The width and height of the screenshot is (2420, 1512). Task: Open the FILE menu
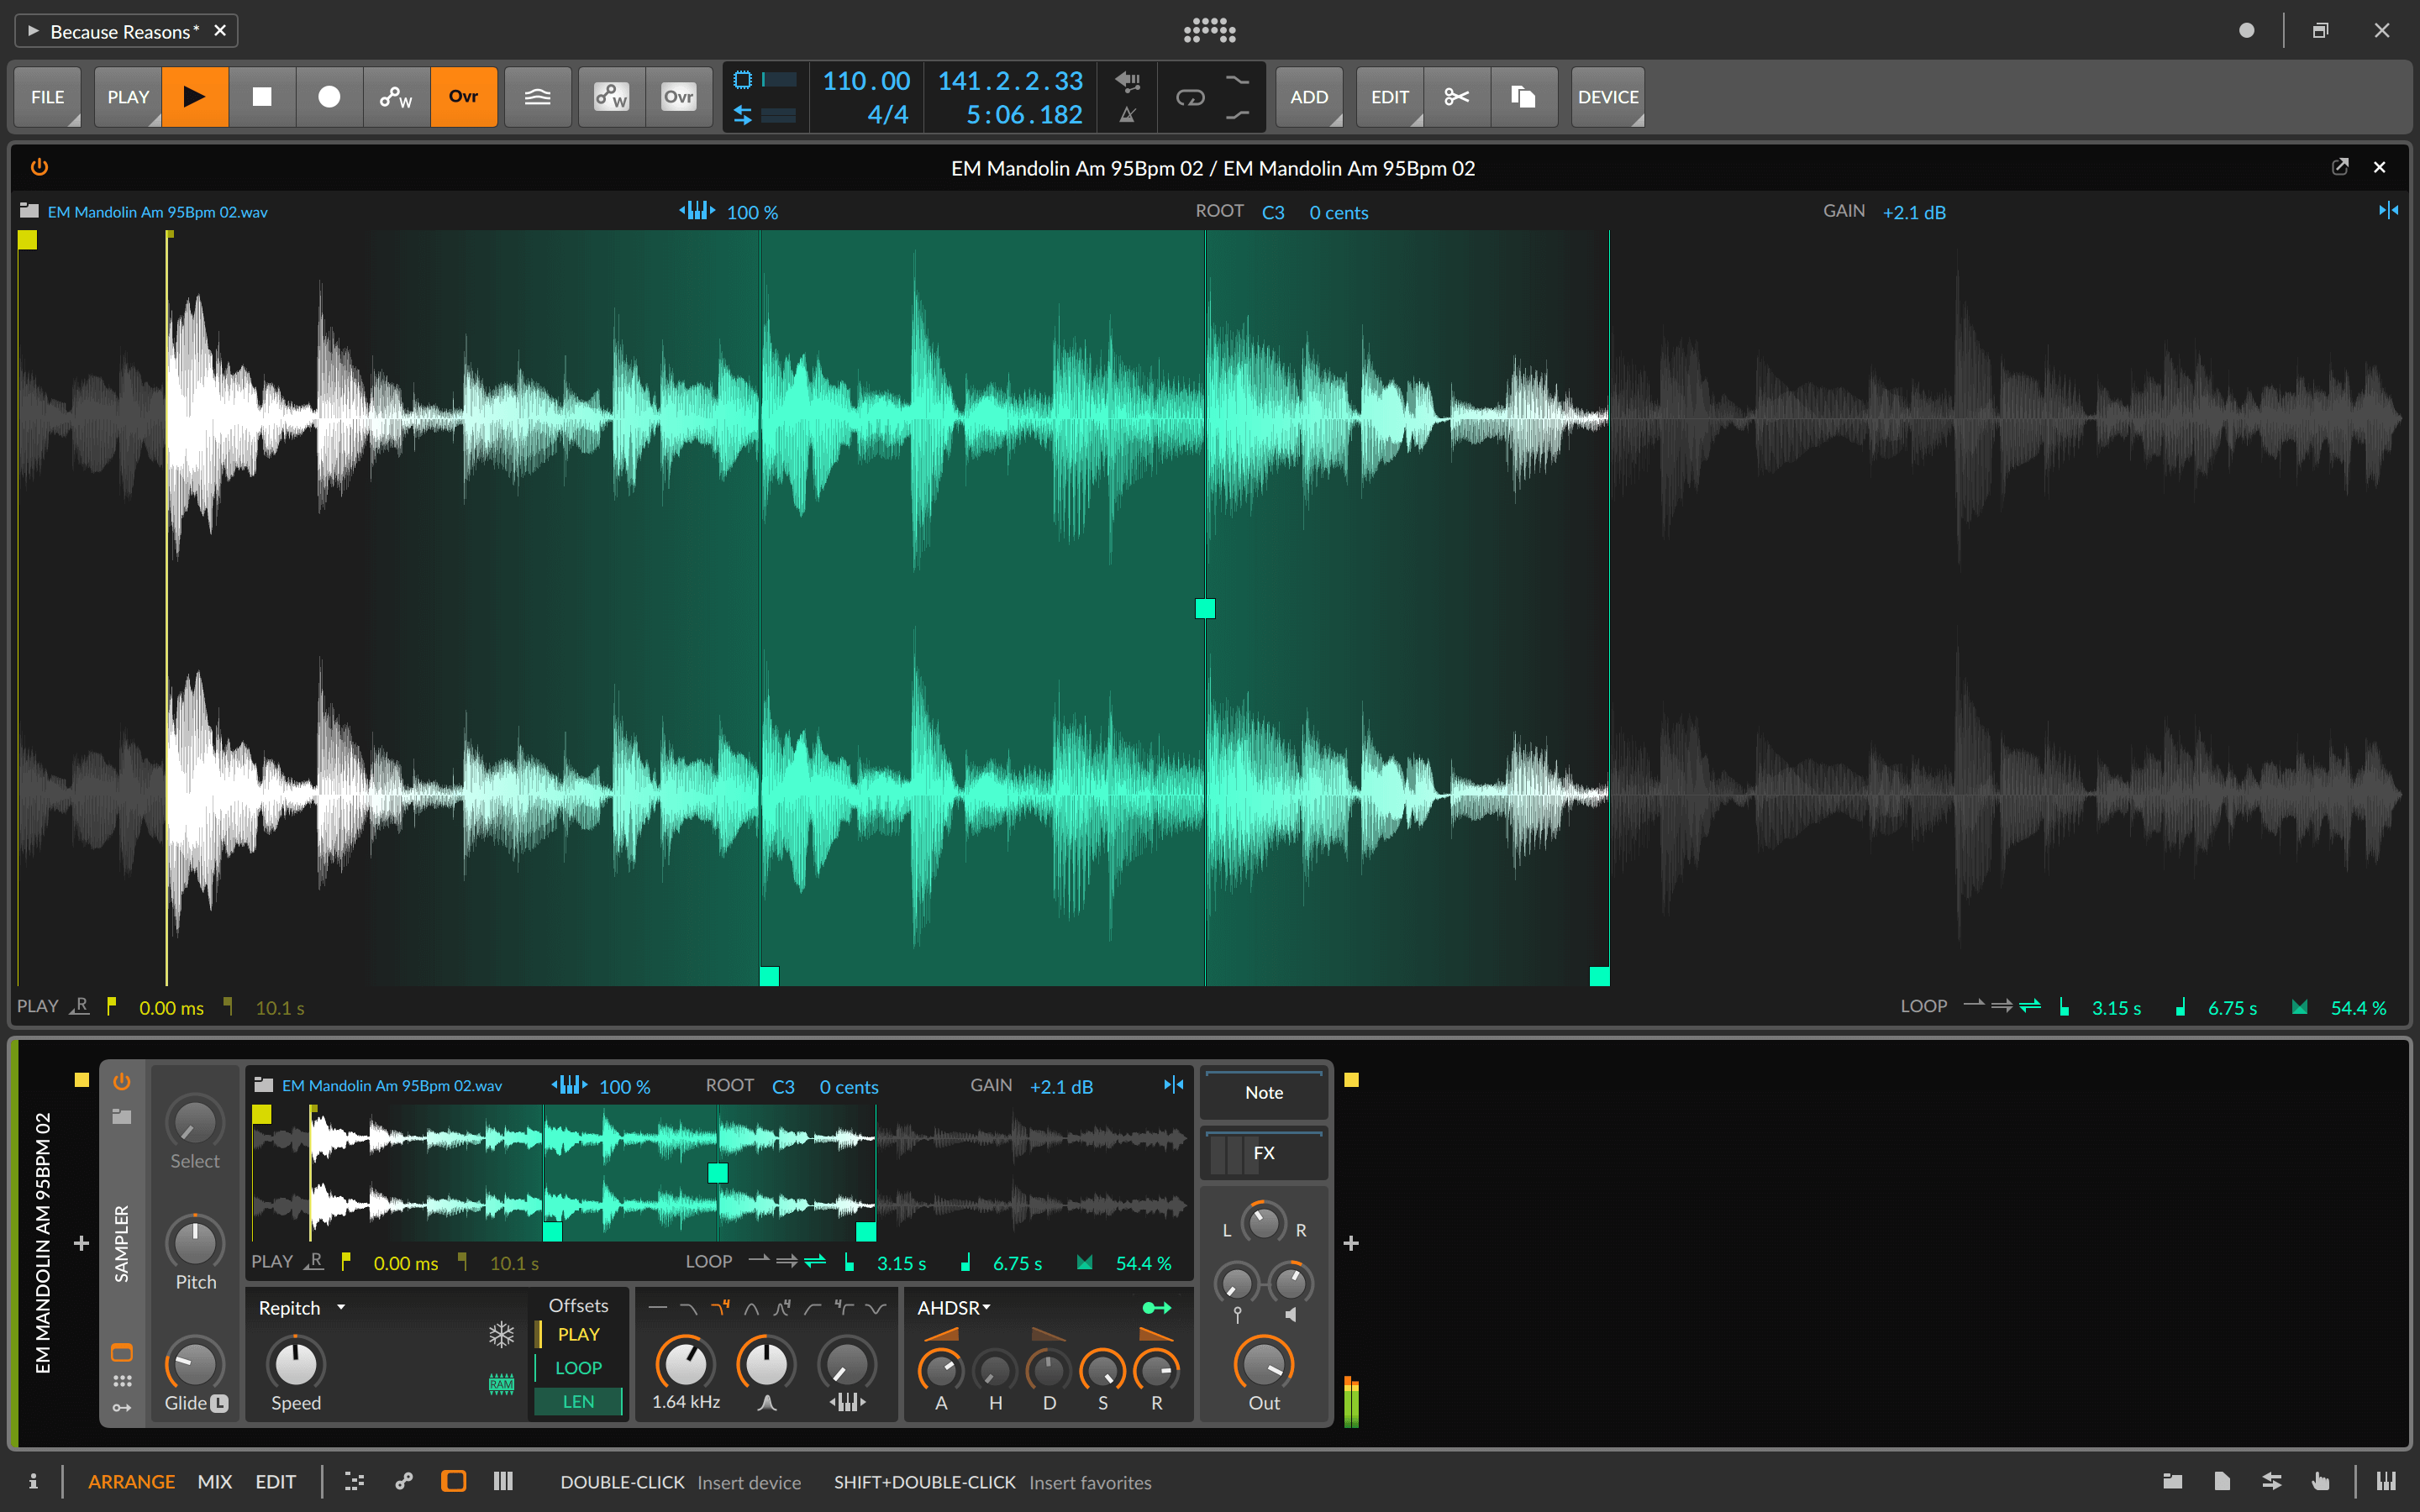(47, 97)
